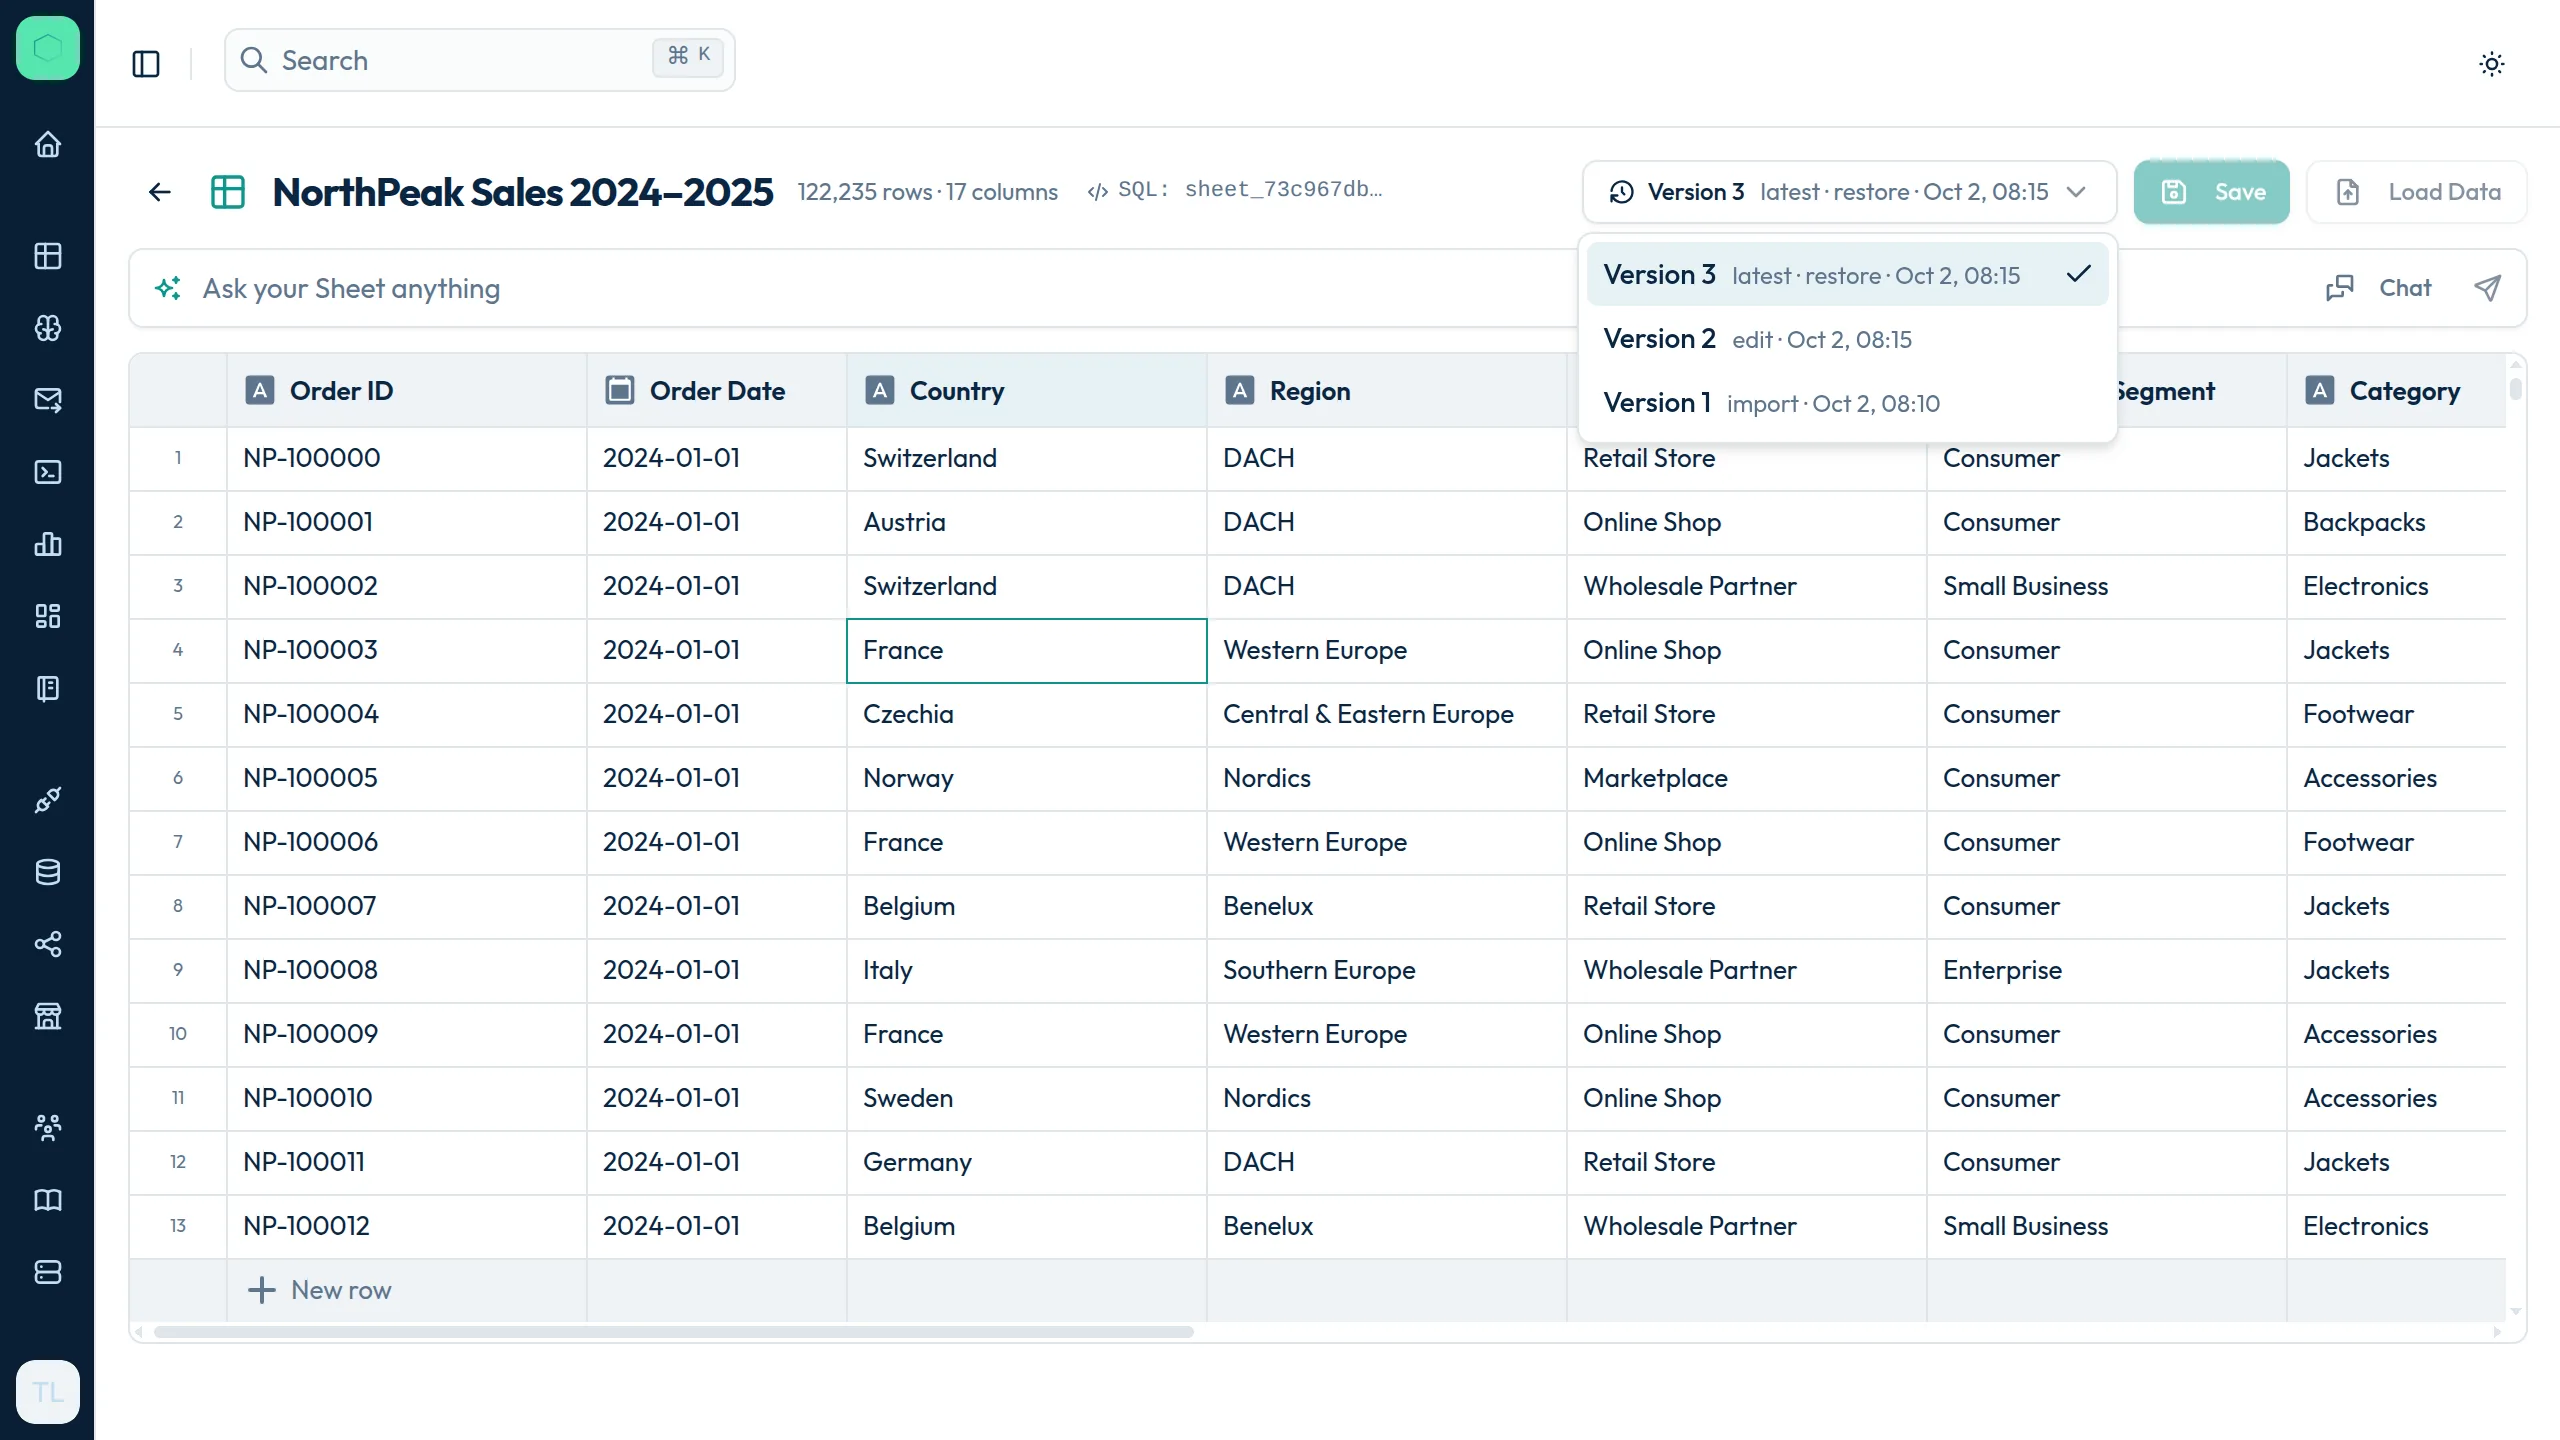The width and height of the screenshot is (2560, 1440).
Task: Open the server storage icon in sidebar
Action: coord(47,1272)
